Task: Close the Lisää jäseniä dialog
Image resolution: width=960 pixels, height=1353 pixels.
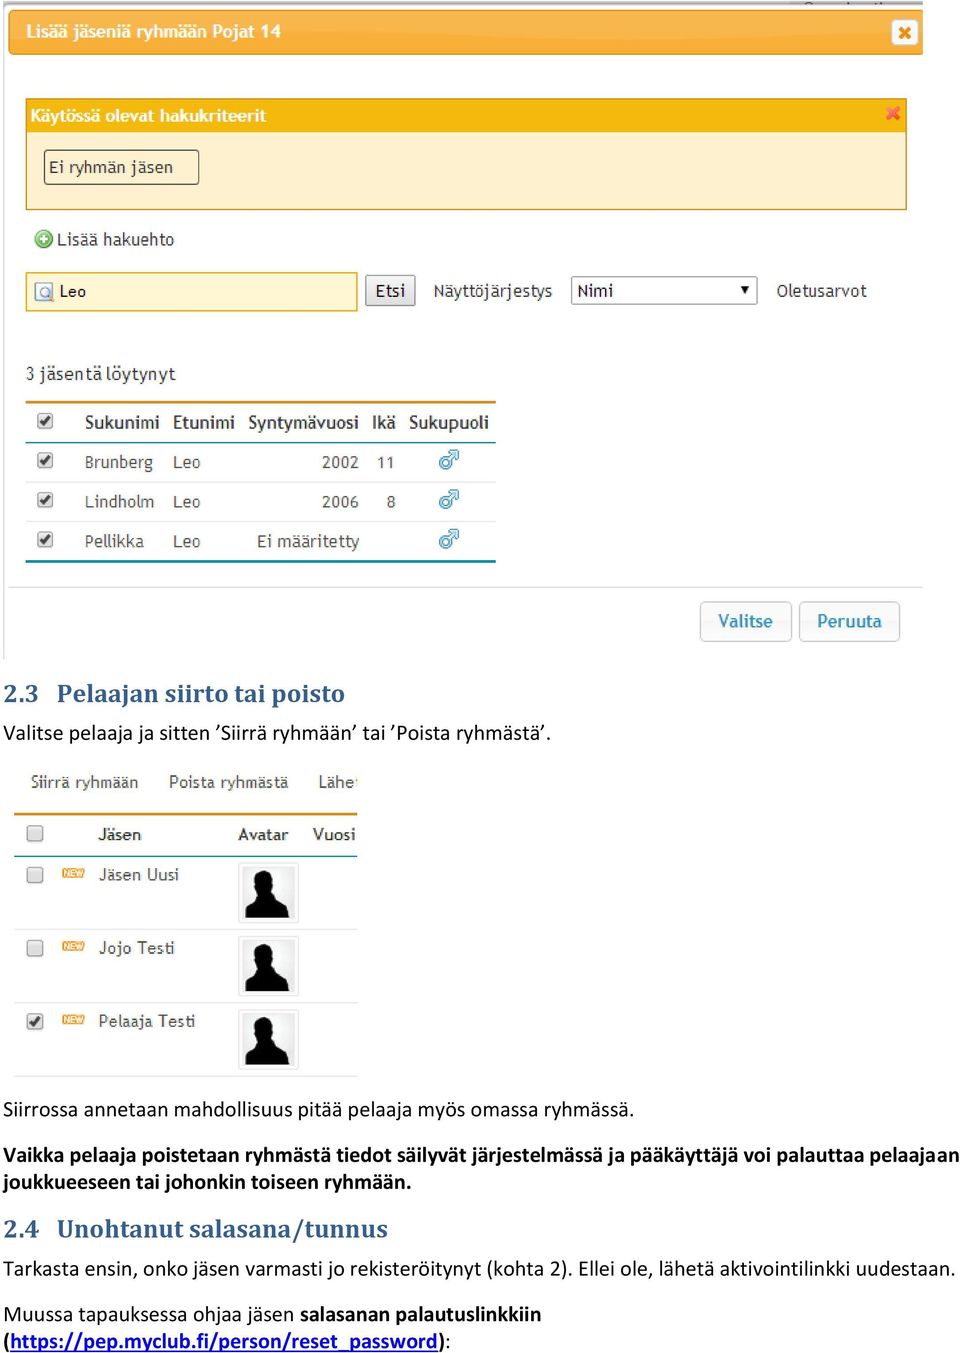Action: pos(904,32)
